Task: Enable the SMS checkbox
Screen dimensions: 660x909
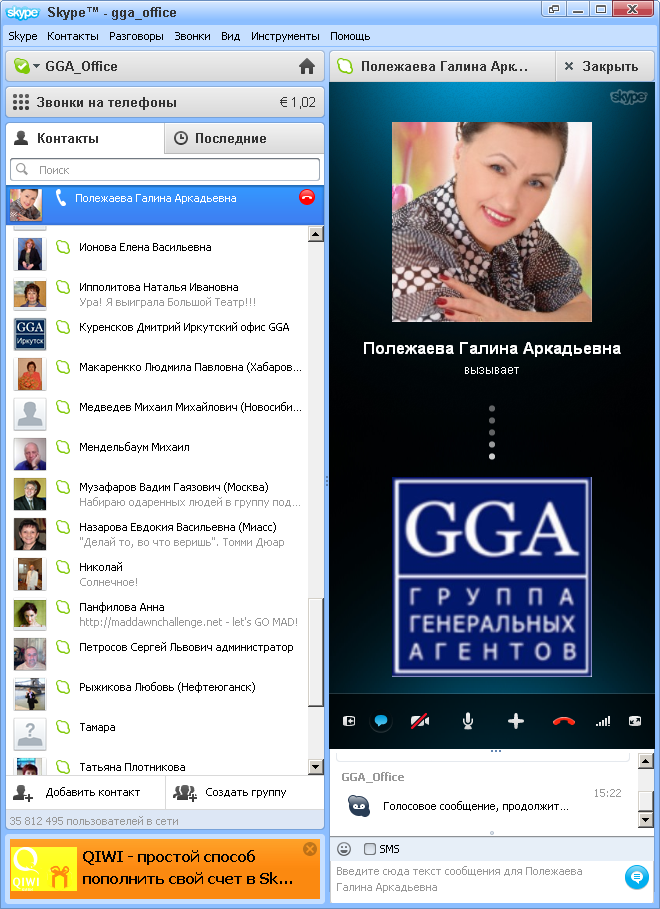Action: click(369, 849)
